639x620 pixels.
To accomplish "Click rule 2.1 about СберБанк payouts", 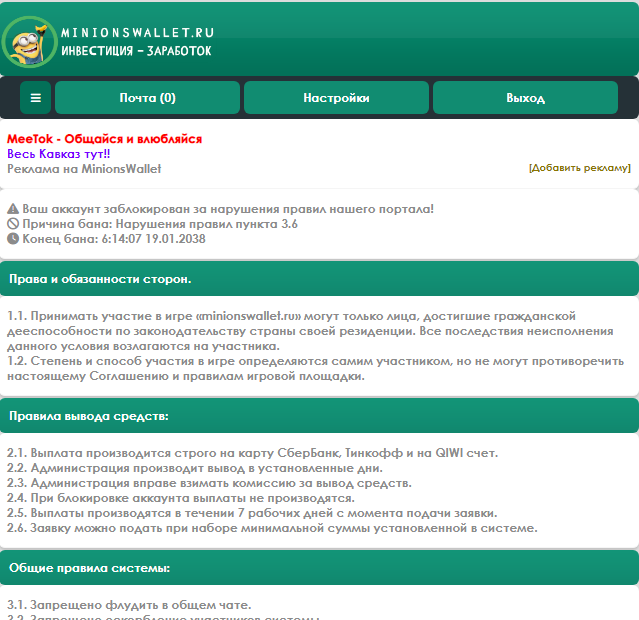I will click(x=252, y=453).
